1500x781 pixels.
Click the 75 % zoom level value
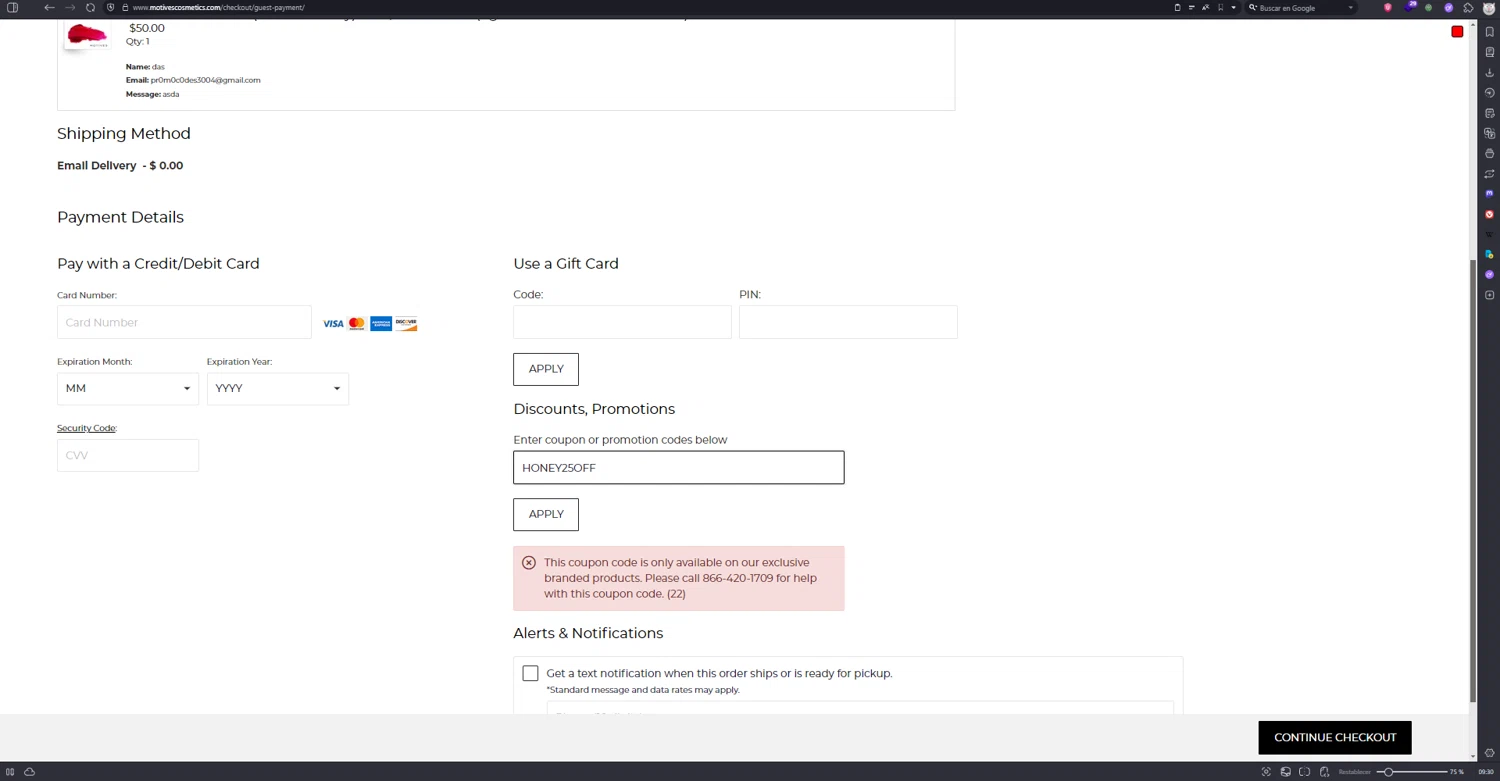pos(1457,772)
